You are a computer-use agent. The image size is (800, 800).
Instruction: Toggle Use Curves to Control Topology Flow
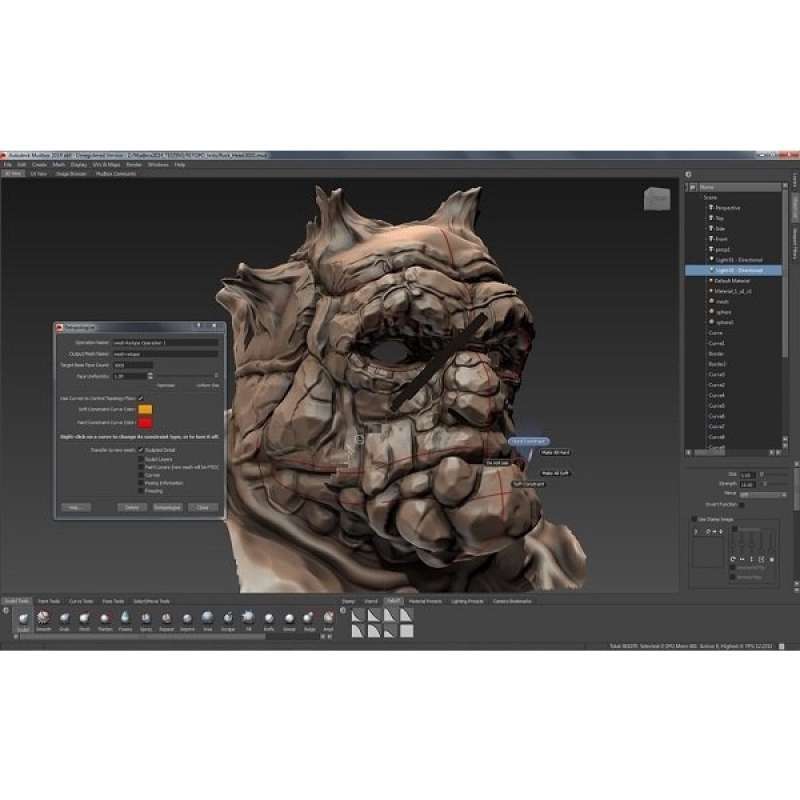click(140, 398)
